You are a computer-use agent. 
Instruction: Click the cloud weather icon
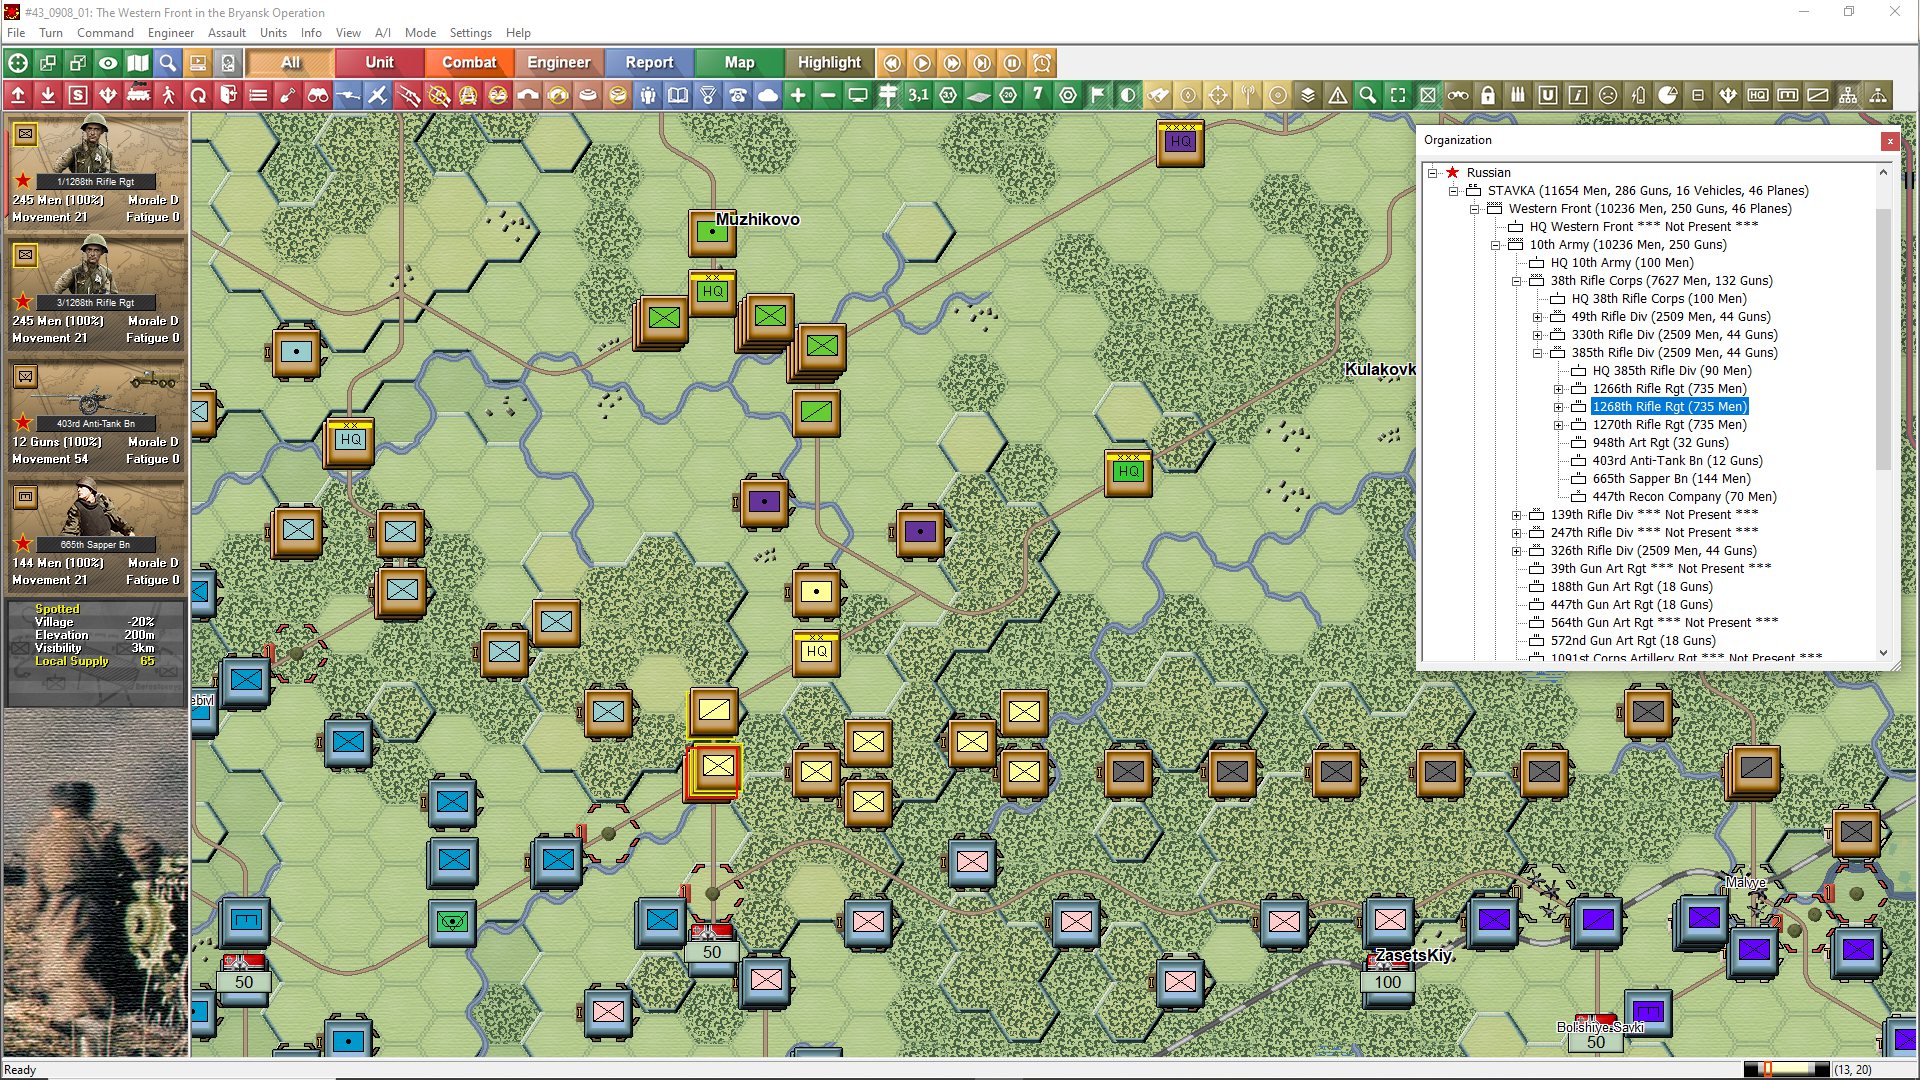(x=768, y=95)
